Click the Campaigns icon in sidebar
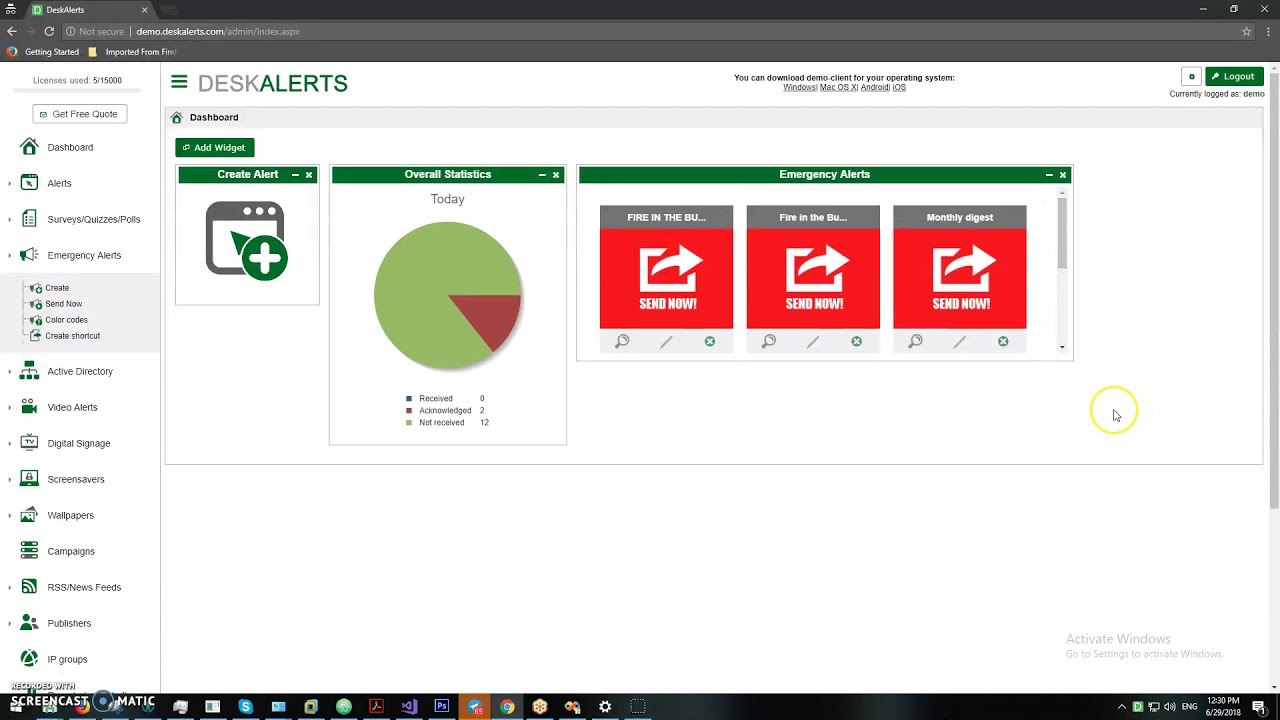The height and width of the screenshot is (720, 1280). tap(29, 551)
